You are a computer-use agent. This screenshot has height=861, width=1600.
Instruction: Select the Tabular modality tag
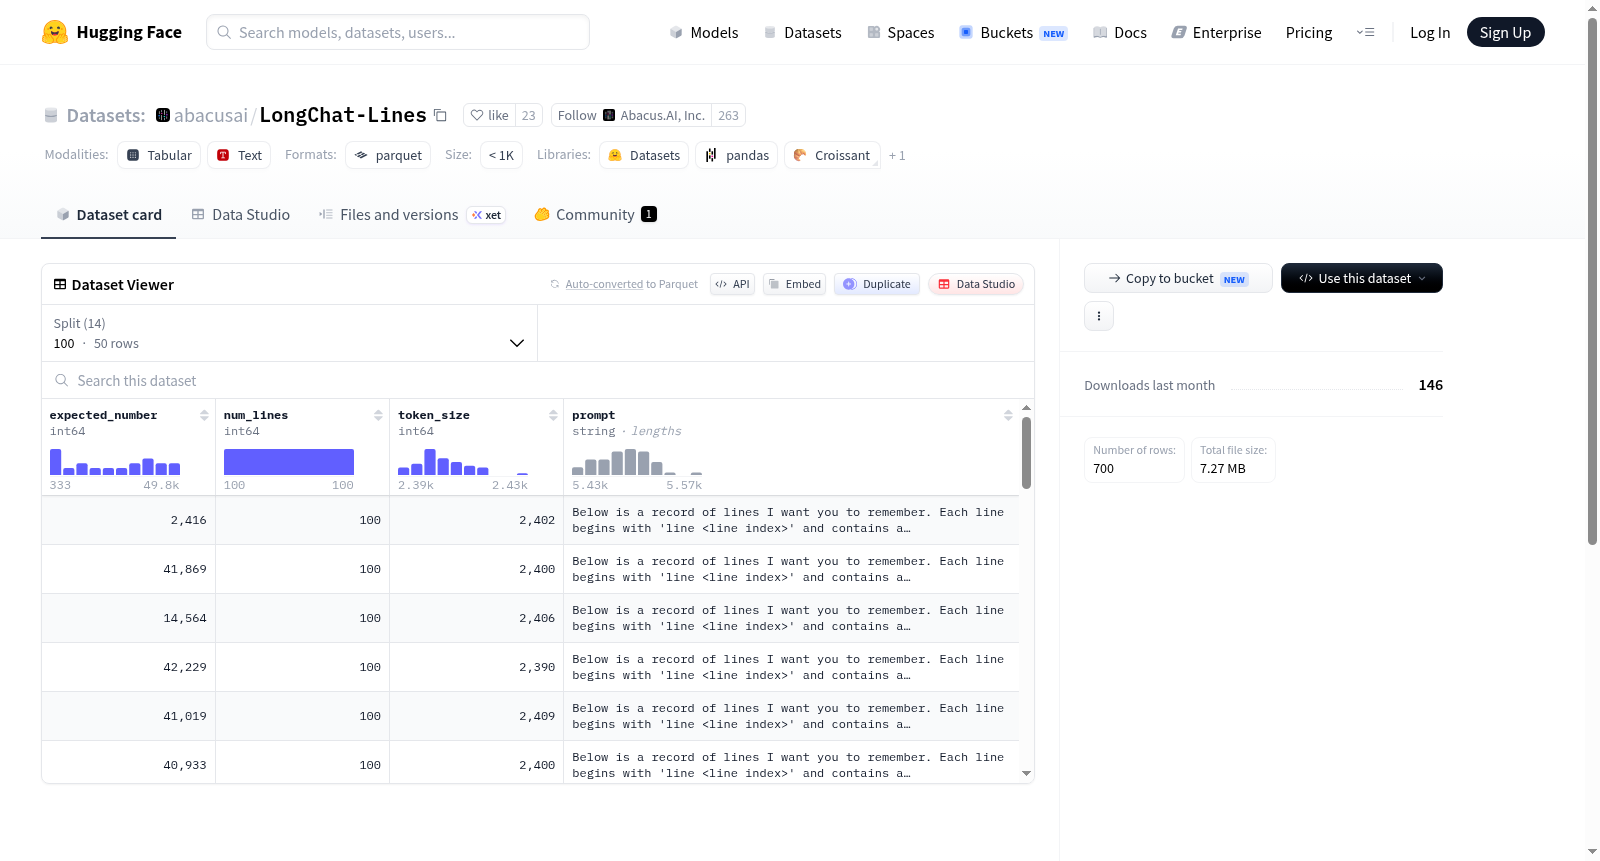(159, 155)
